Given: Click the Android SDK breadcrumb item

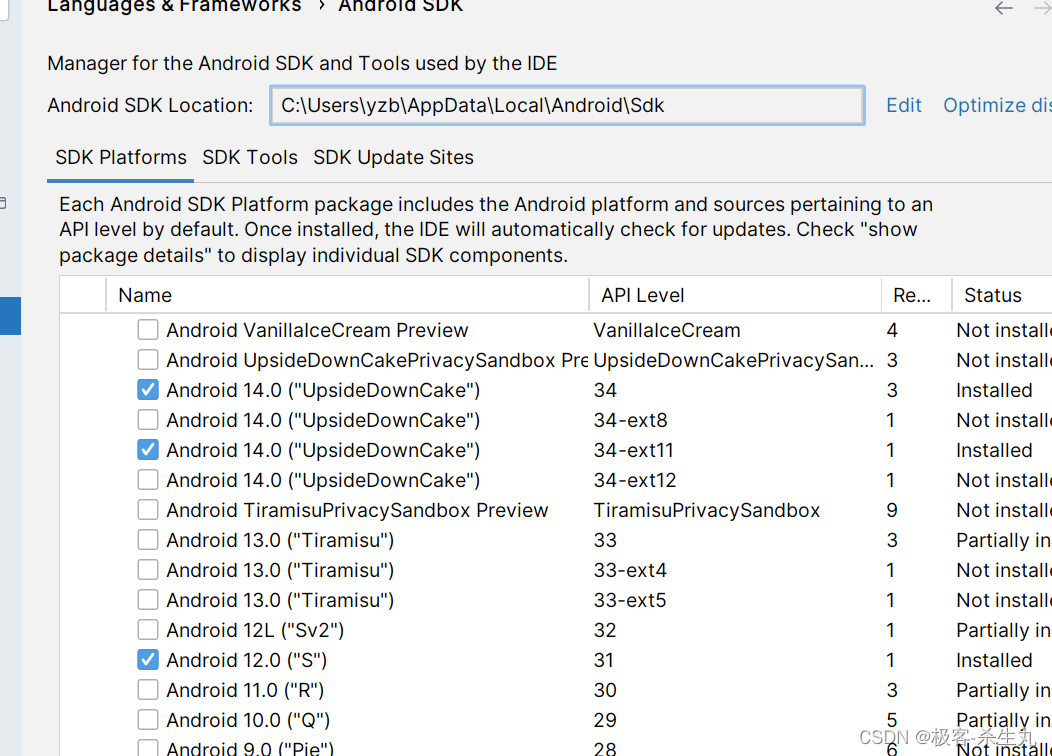Looking at the screenshot, I should coord(400,7).
